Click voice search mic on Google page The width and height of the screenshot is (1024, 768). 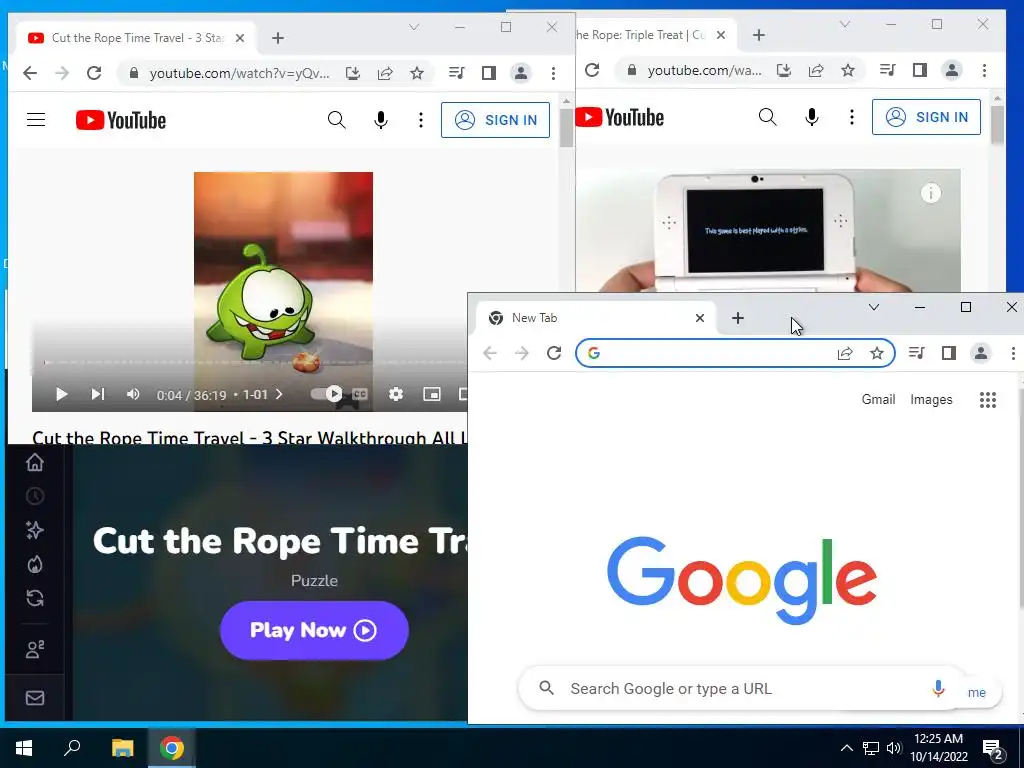[x=938, y=688]
